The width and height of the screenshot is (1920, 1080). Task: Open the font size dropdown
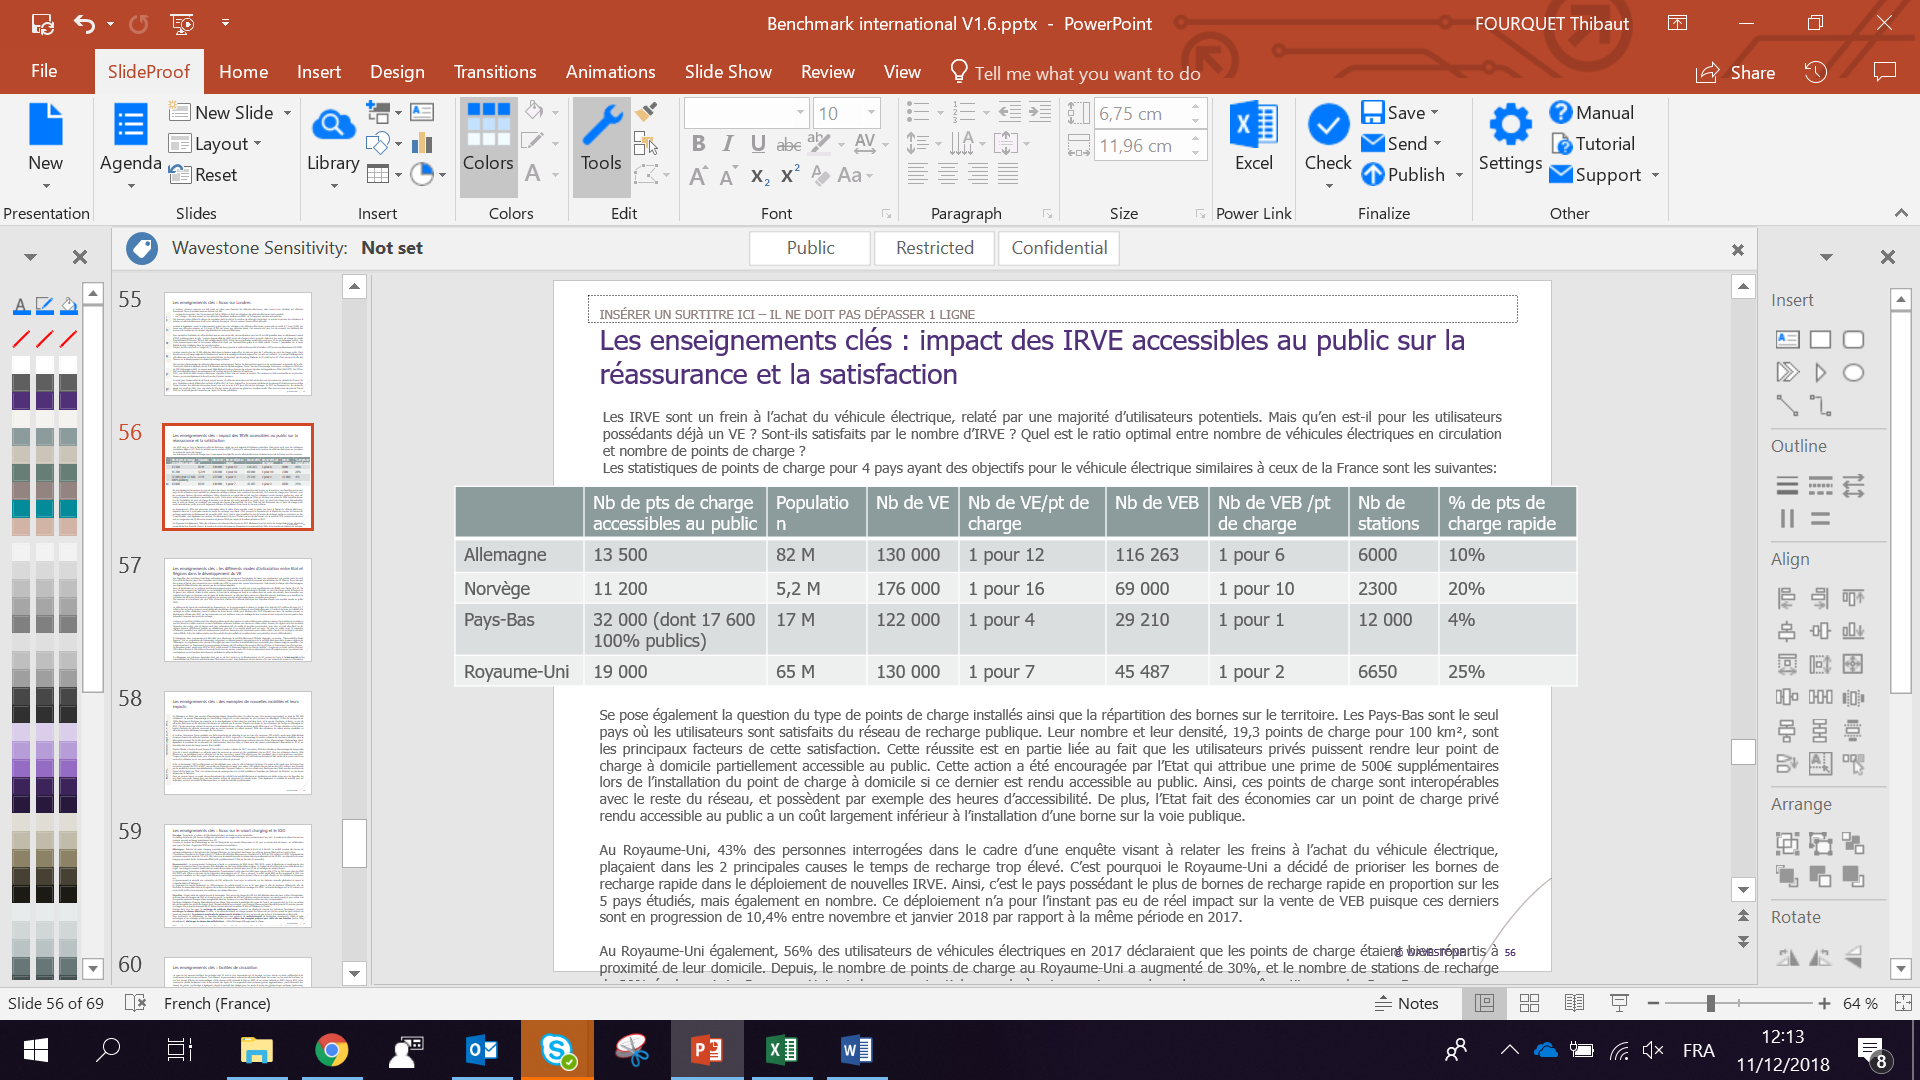pos(872,113)
